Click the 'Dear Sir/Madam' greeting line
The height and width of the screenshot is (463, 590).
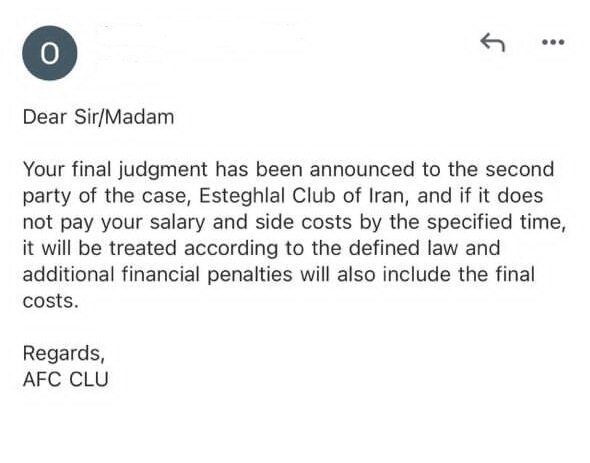click(99, 117)
